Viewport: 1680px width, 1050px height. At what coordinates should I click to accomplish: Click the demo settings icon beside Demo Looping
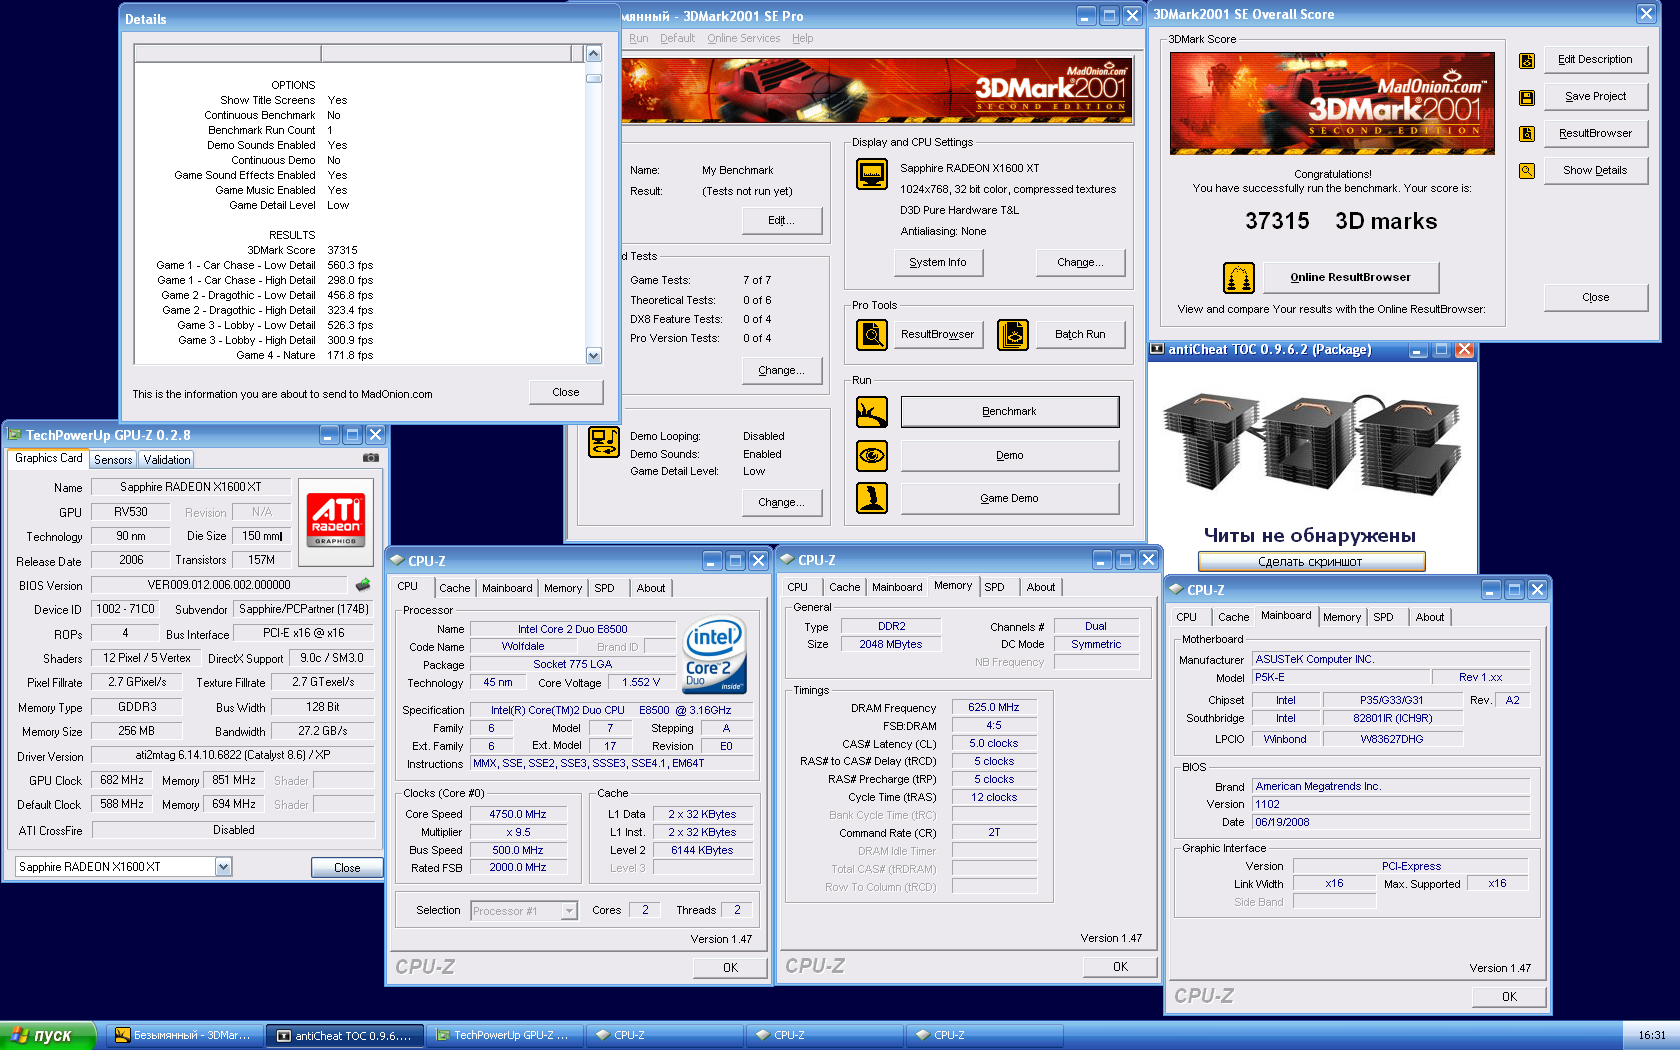click(604, 442)
